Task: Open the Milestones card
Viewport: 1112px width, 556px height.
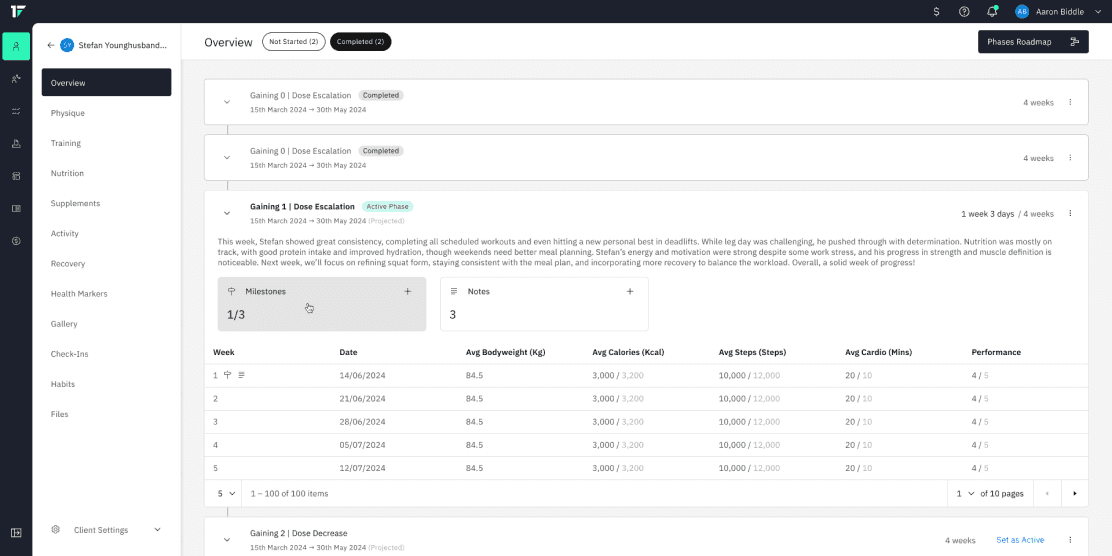Action: pos(321,304)
